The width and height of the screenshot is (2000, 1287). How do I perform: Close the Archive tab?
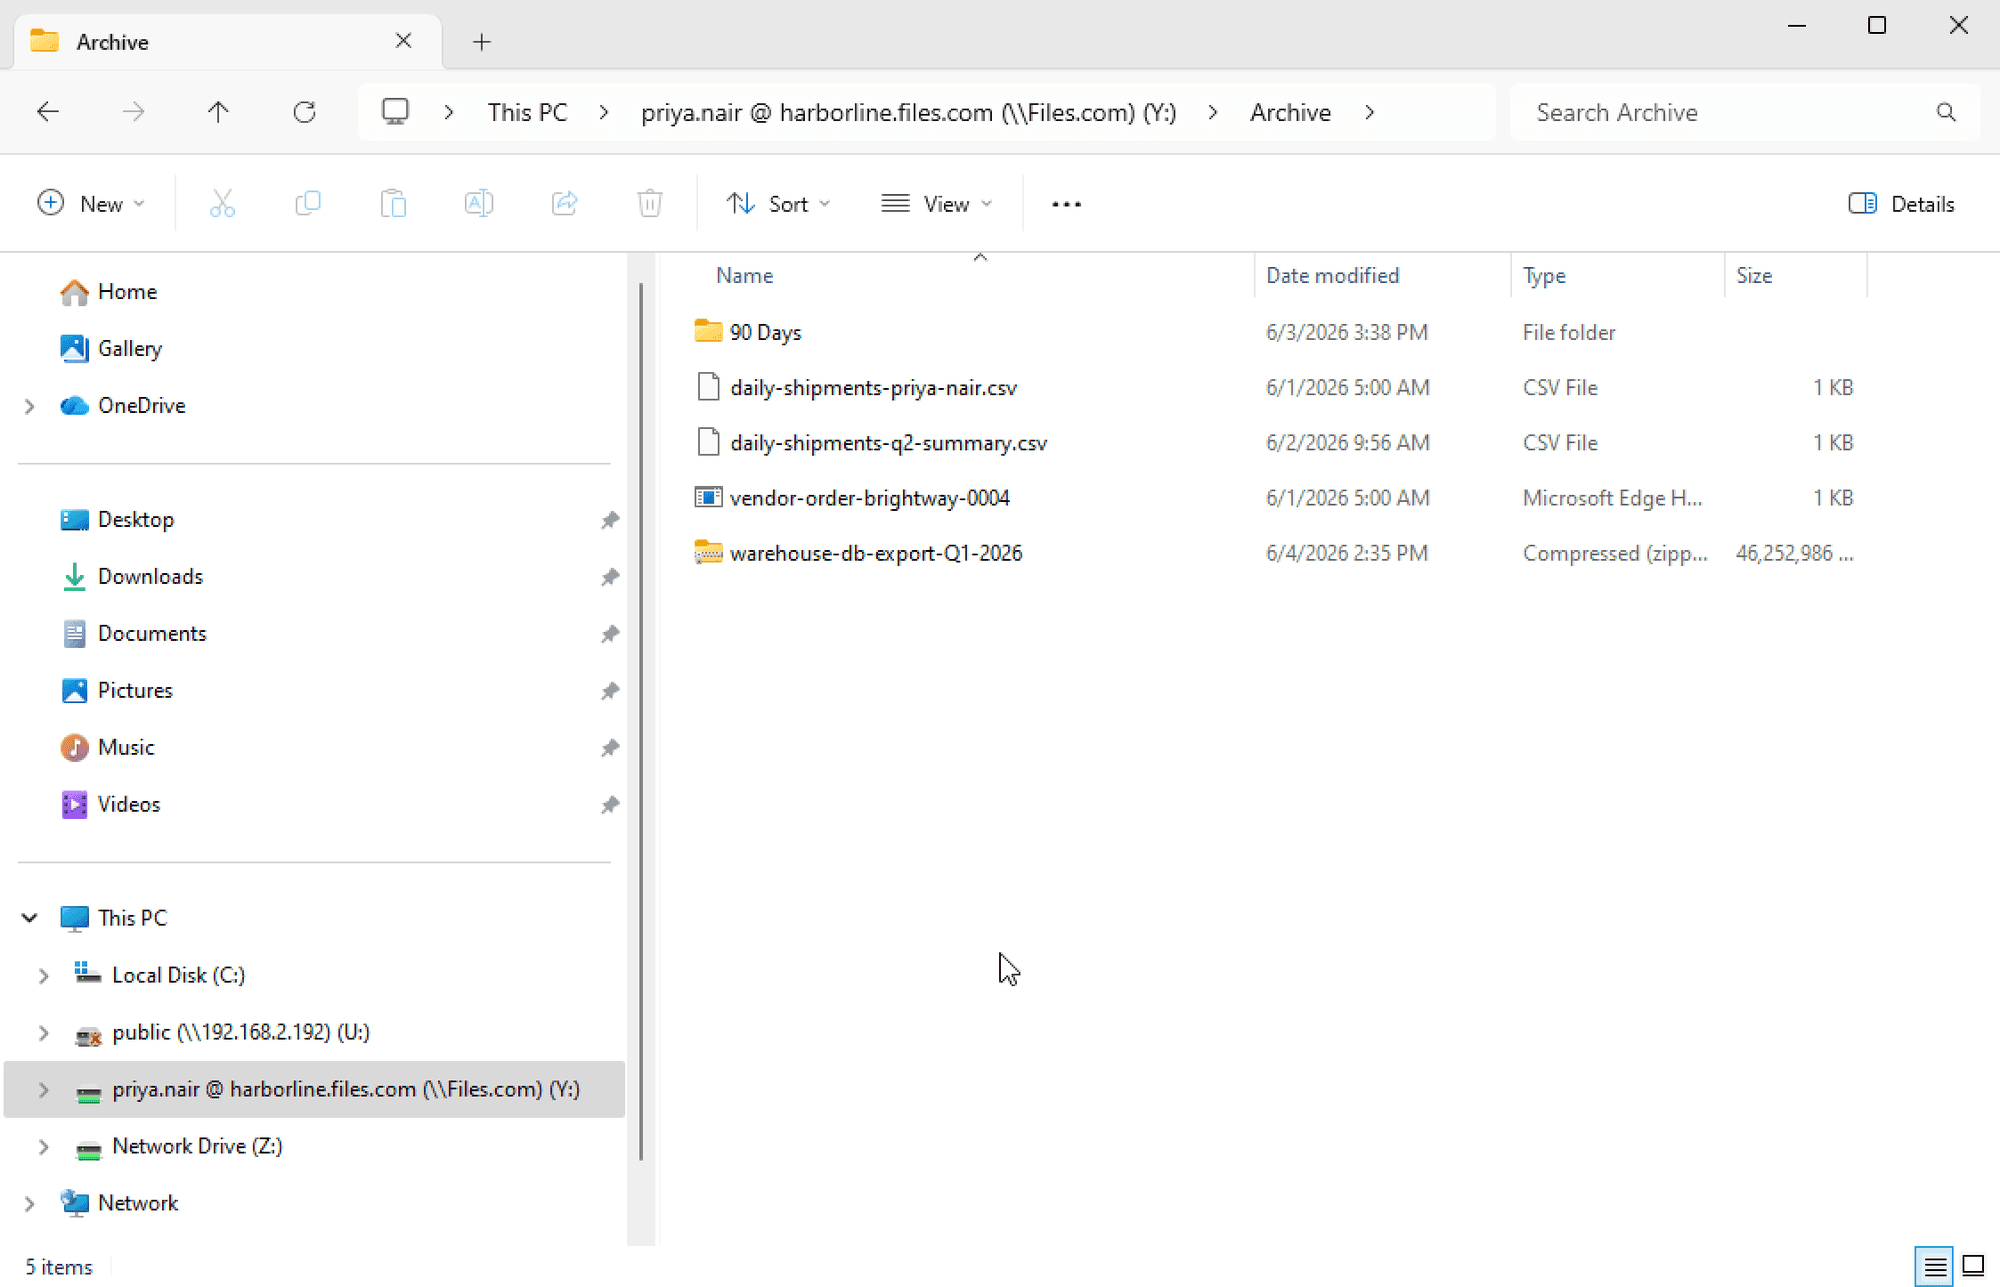point(403,41)
